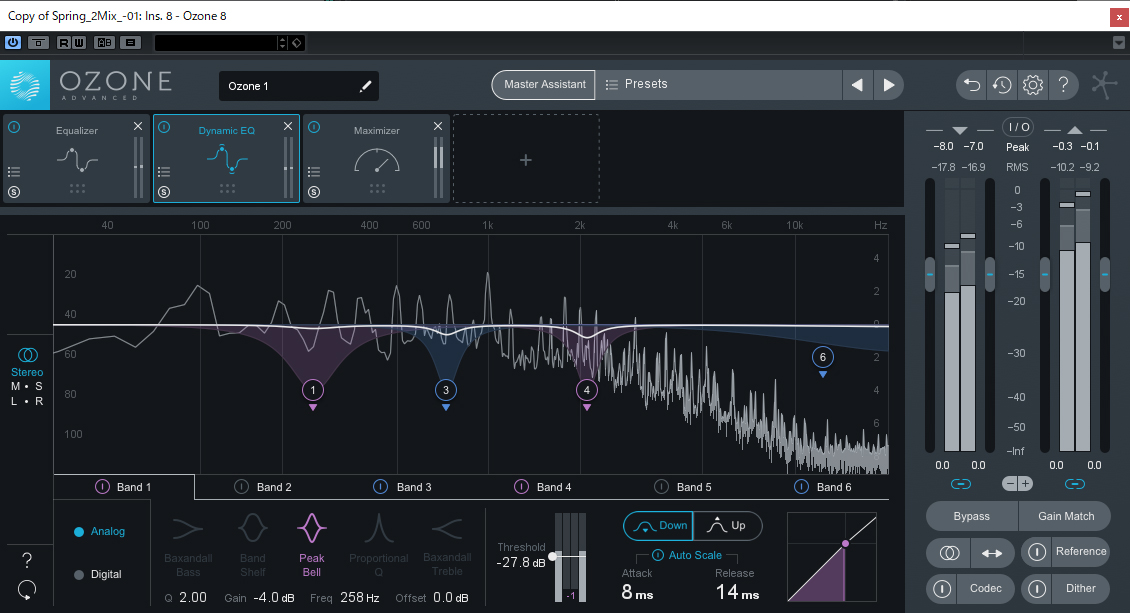Toggle the Codec power button
Image resolution: width=1130 pixels, height=613 pixels.
(942, 589)
